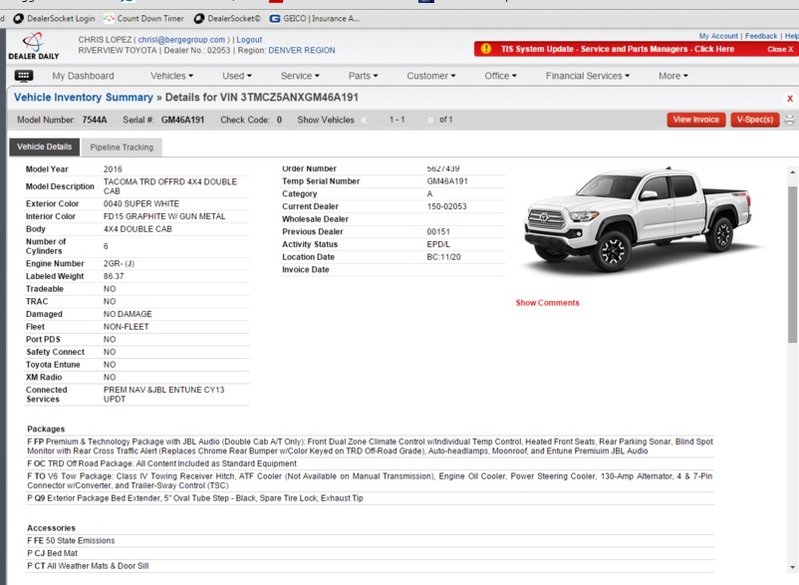The height and width of the screenshot is (585, 799).
Task: Click the Dealer Daily logo
Action: 34,46
